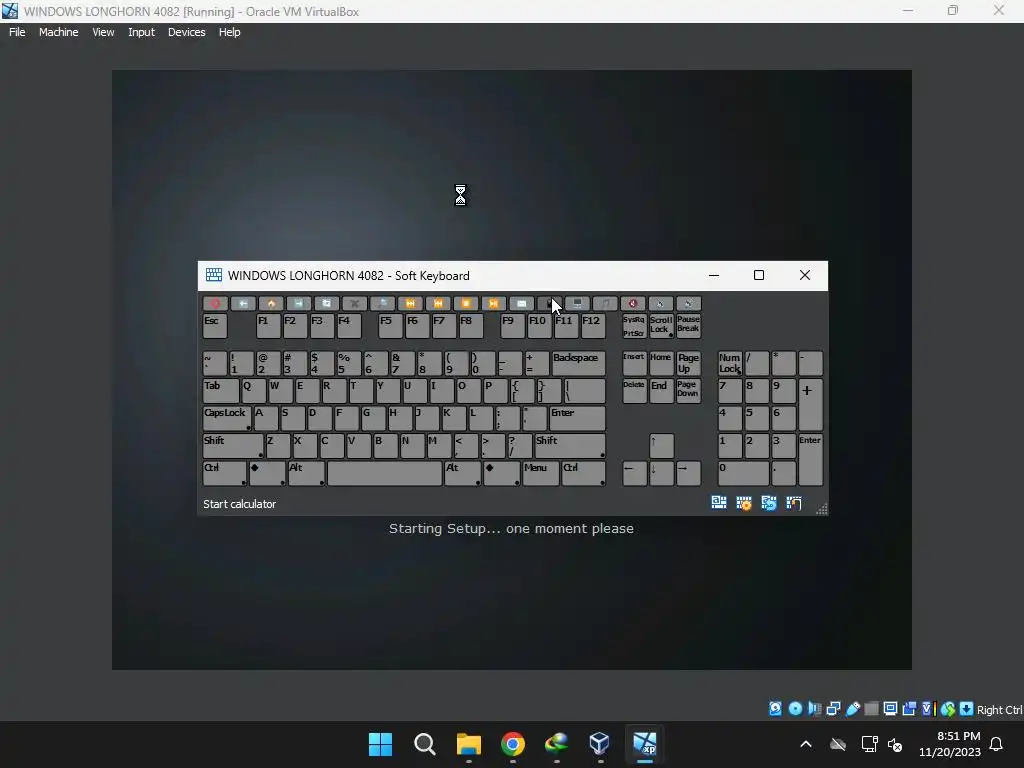Show hidden system tray icons chevron
Screen dimensions: 1024x768
(806, 744)
